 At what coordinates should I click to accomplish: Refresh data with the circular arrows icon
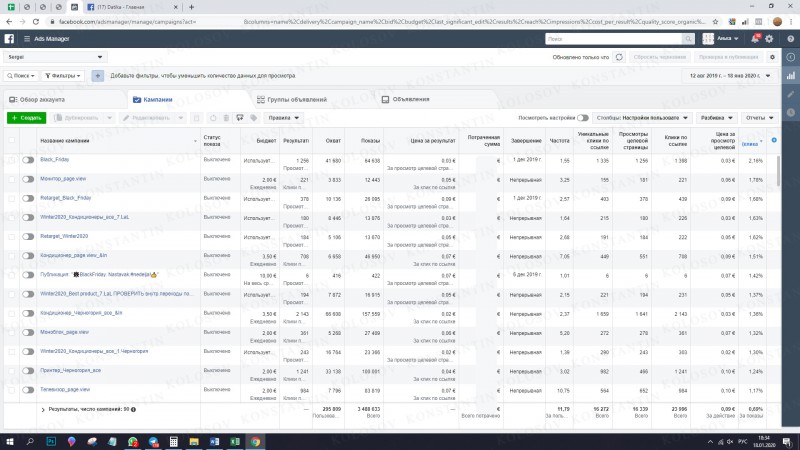point(619,57)
